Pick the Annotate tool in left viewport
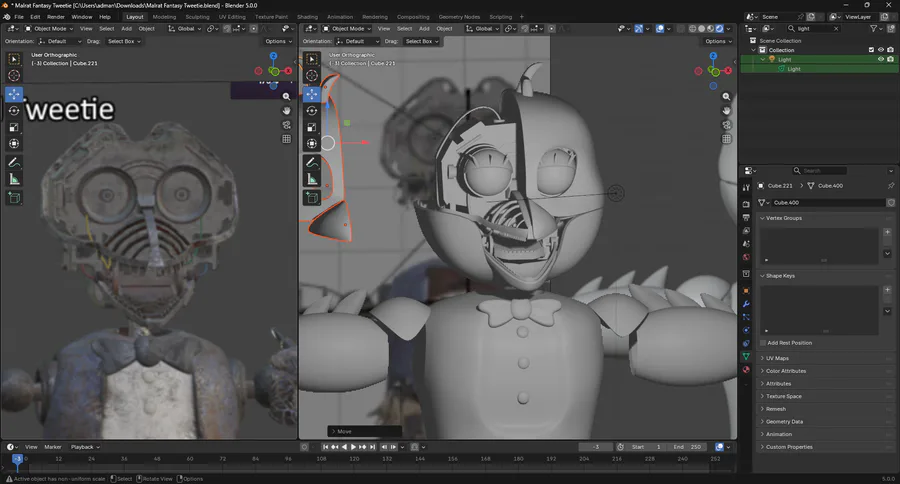 pyautogui.click(x=14, y=162)
